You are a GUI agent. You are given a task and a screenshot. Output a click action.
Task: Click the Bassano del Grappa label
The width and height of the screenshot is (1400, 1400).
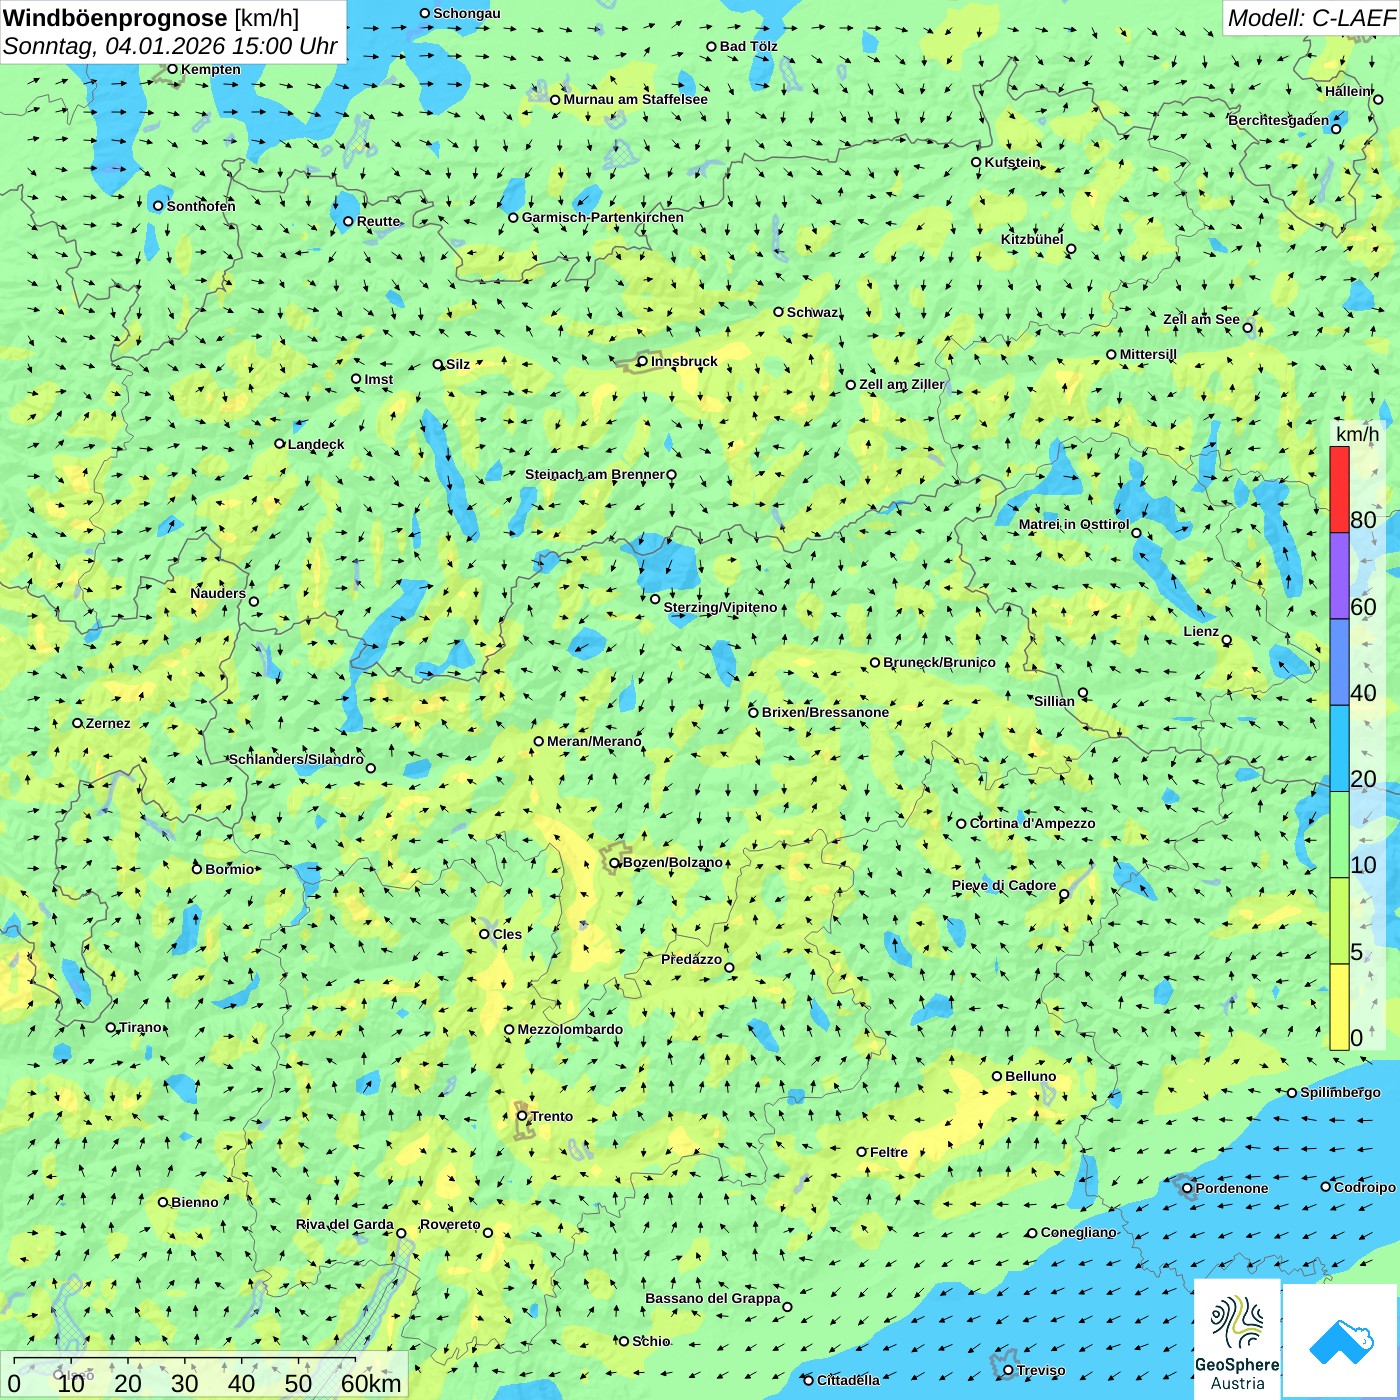click(x=712, y=1298)
